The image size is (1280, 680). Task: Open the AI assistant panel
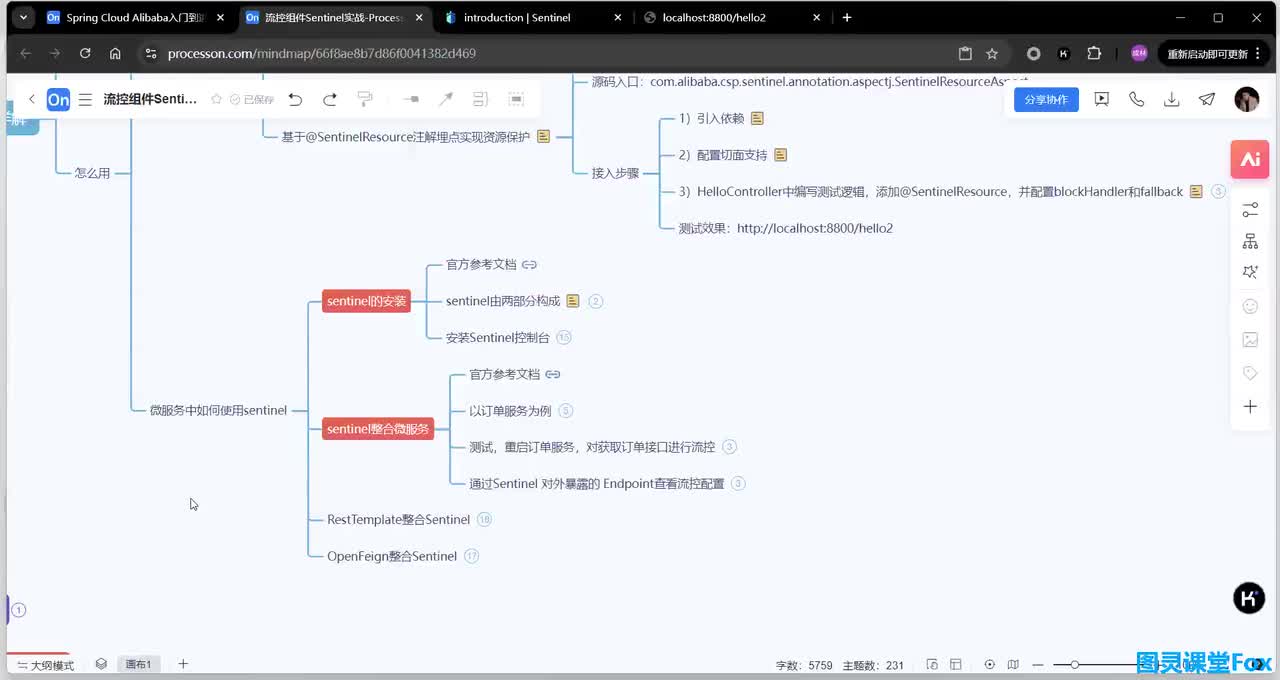tap(1250, 159)
